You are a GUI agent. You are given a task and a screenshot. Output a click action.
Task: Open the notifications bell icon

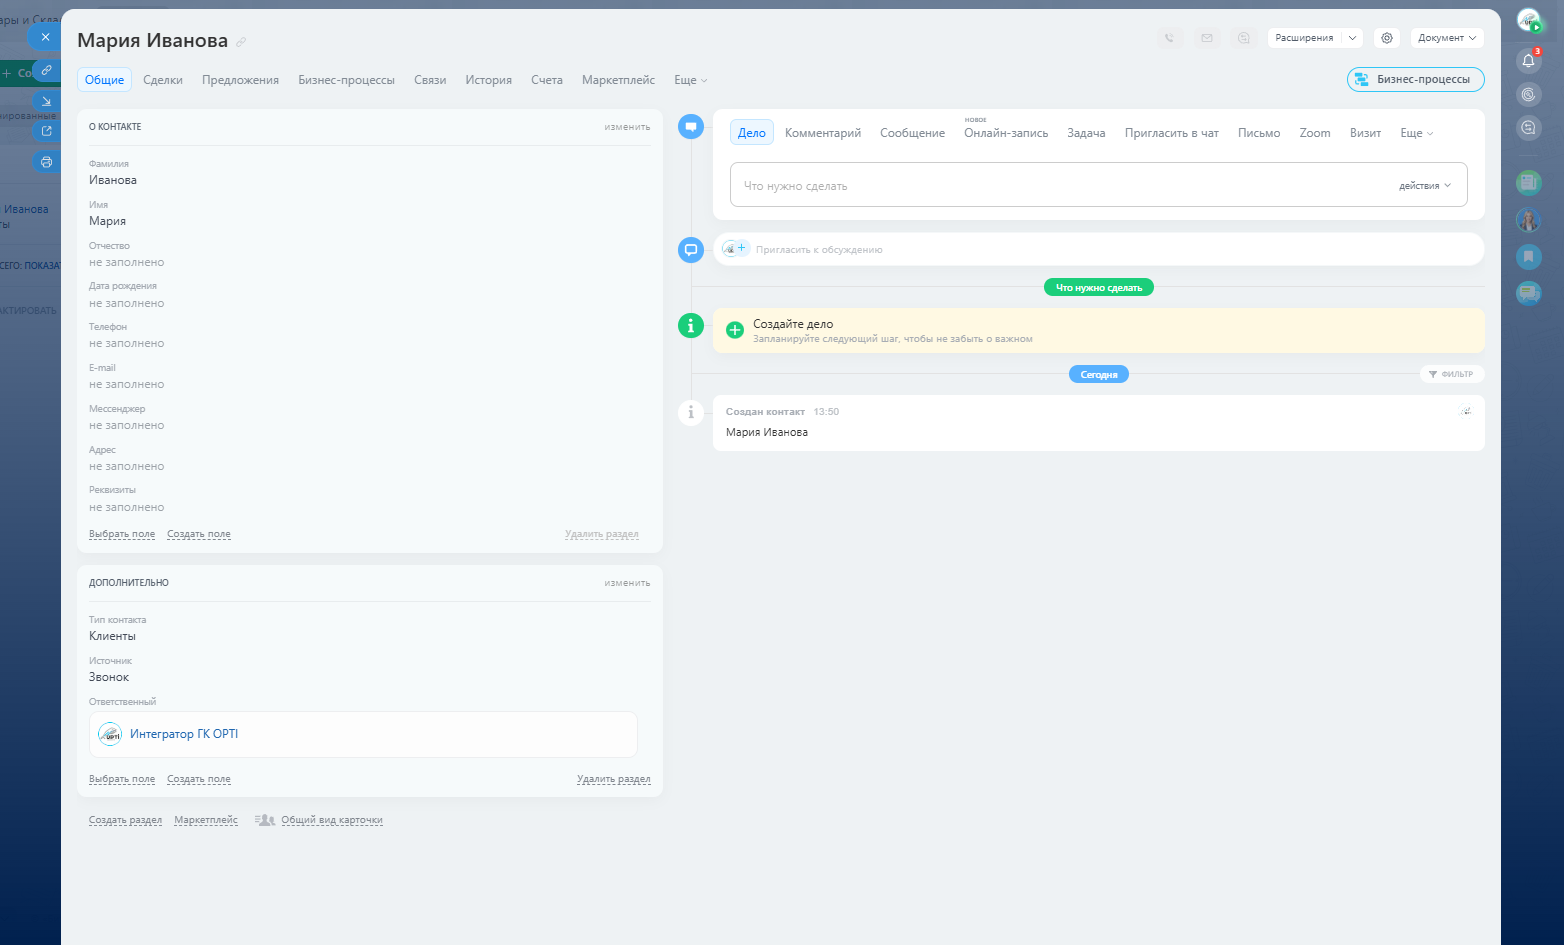tap(1528, 61)
